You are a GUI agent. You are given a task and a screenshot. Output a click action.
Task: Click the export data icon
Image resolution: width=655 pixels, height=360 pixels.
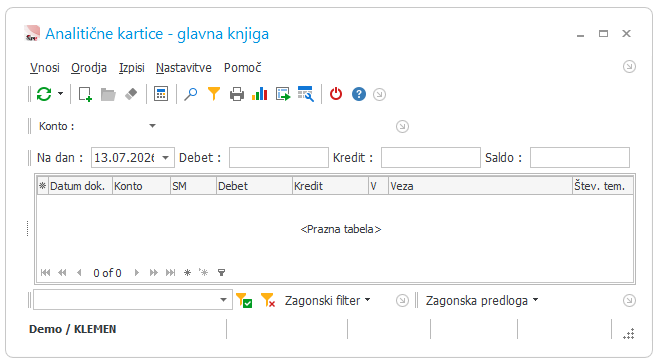pos(283,94)
